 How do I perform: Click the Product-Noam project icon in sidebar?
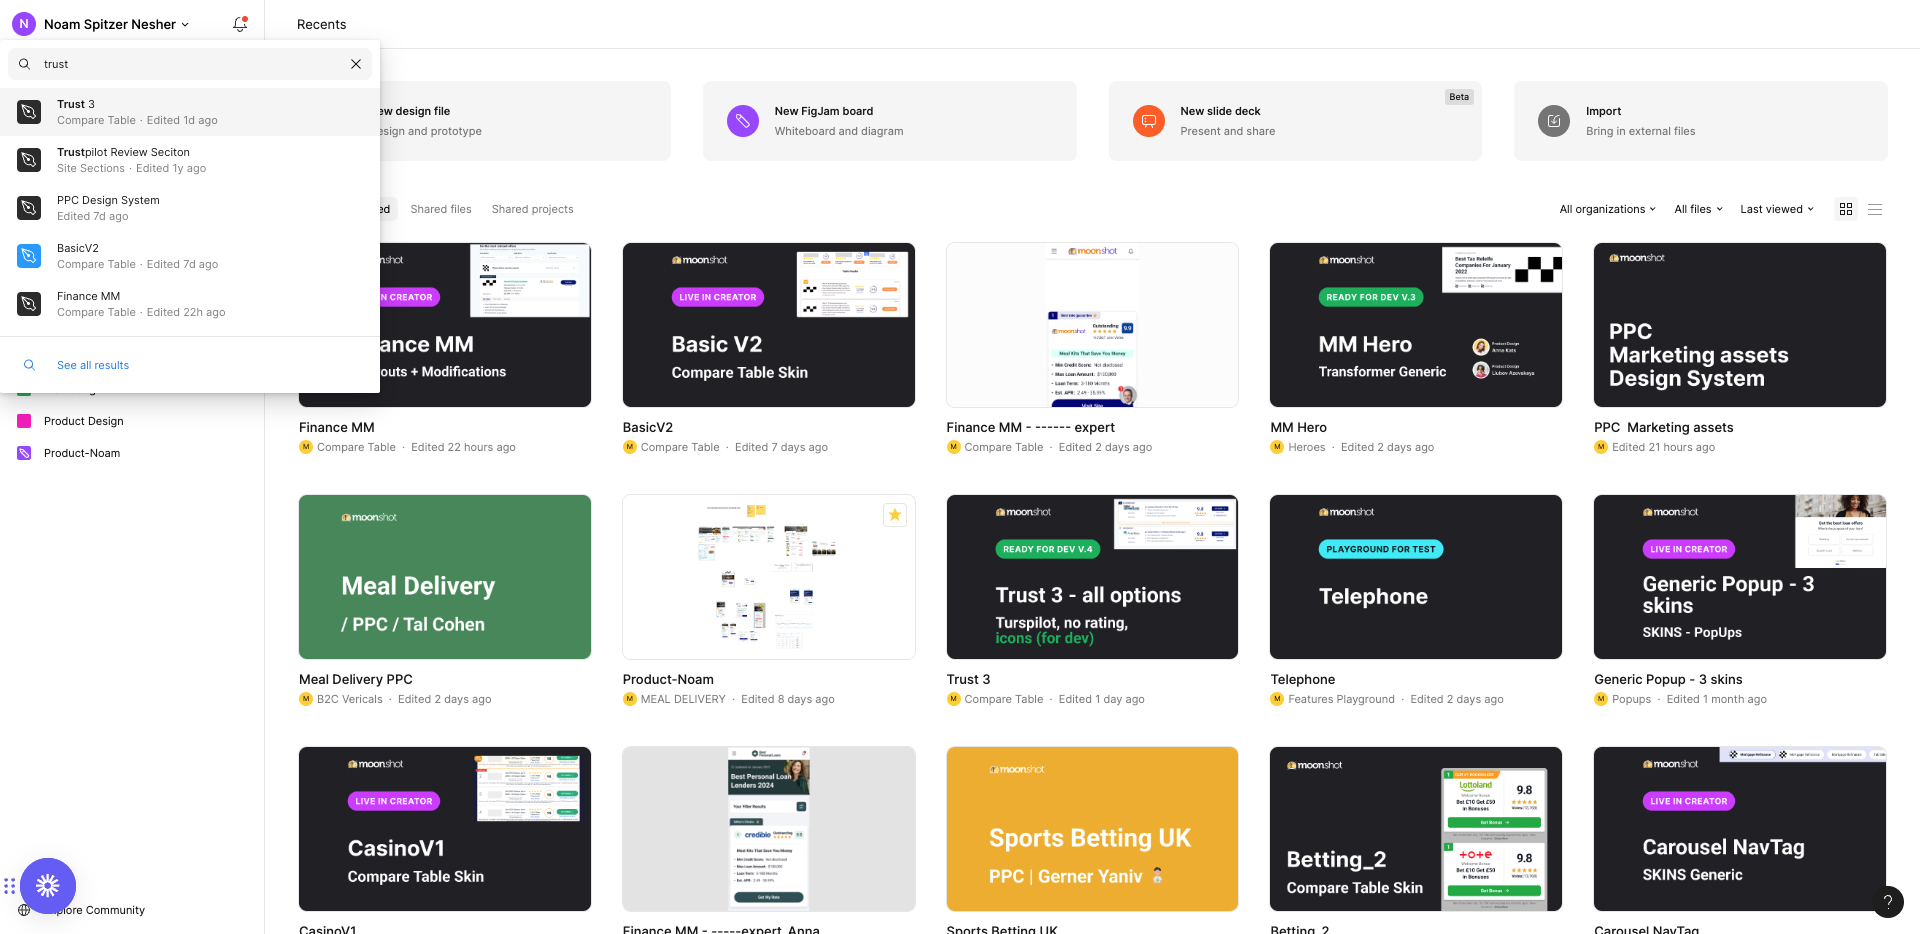pyautogui.click(x=24, y=453)
